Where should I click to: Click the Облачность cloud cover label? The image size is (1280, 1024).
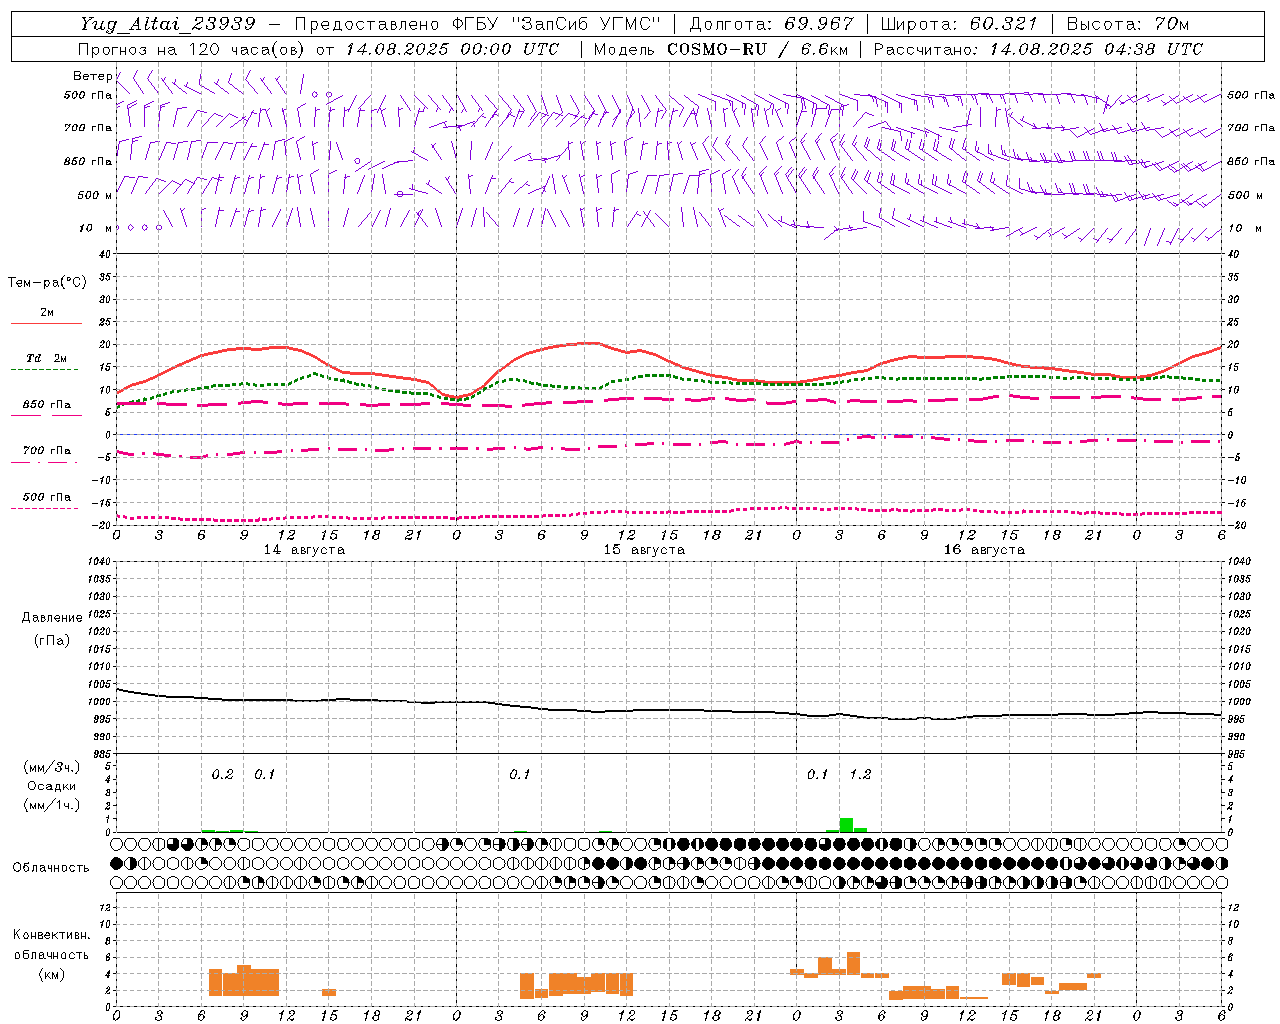tap(51, 867)
